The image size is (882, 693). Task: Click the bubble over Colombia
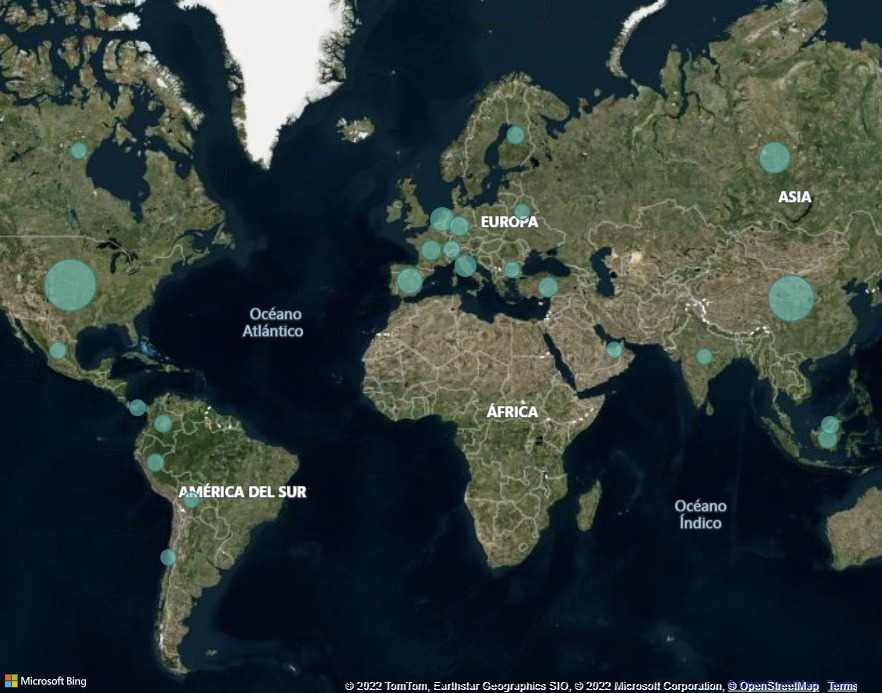pyautogui.click(x=163, y=423)
